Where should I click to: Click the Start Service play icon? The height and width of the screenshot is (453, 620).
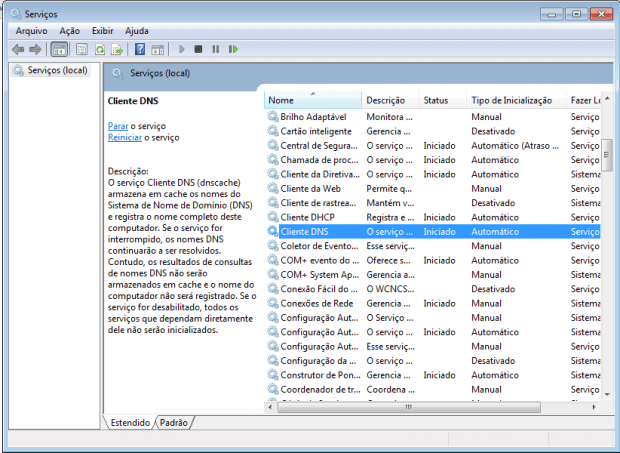tap(181, 49)
